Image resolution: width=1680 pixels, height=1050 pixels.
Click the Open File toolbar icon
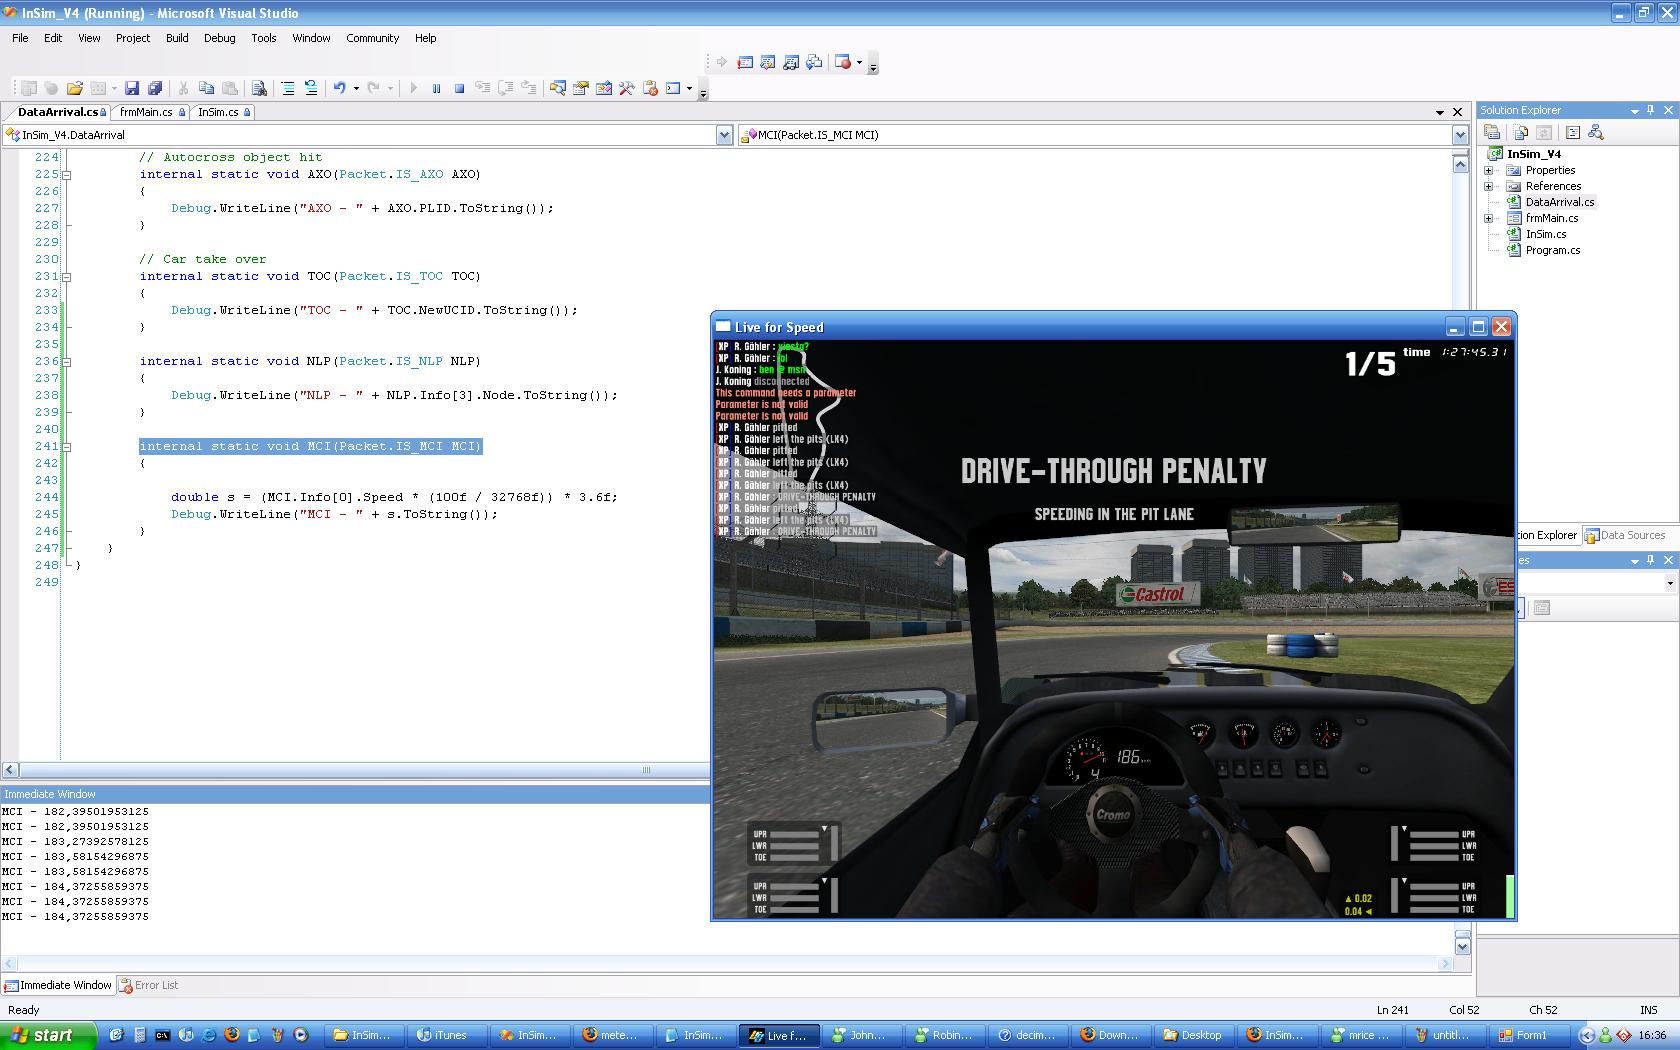(75, 88)
